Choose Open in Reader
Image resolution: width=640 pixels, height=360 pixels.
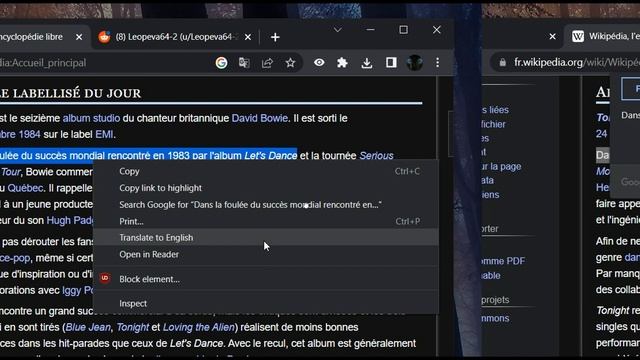(266, 254)
